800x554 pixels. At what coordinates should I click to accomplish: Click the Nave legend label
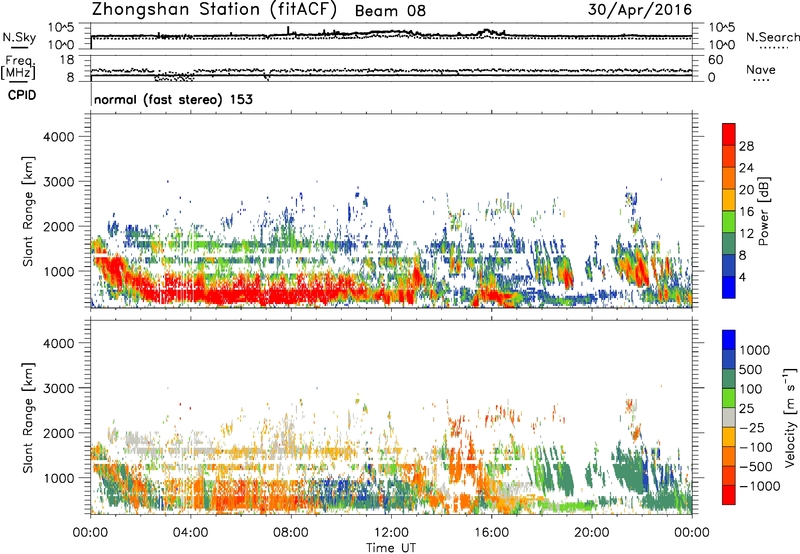tap(760, 69)
